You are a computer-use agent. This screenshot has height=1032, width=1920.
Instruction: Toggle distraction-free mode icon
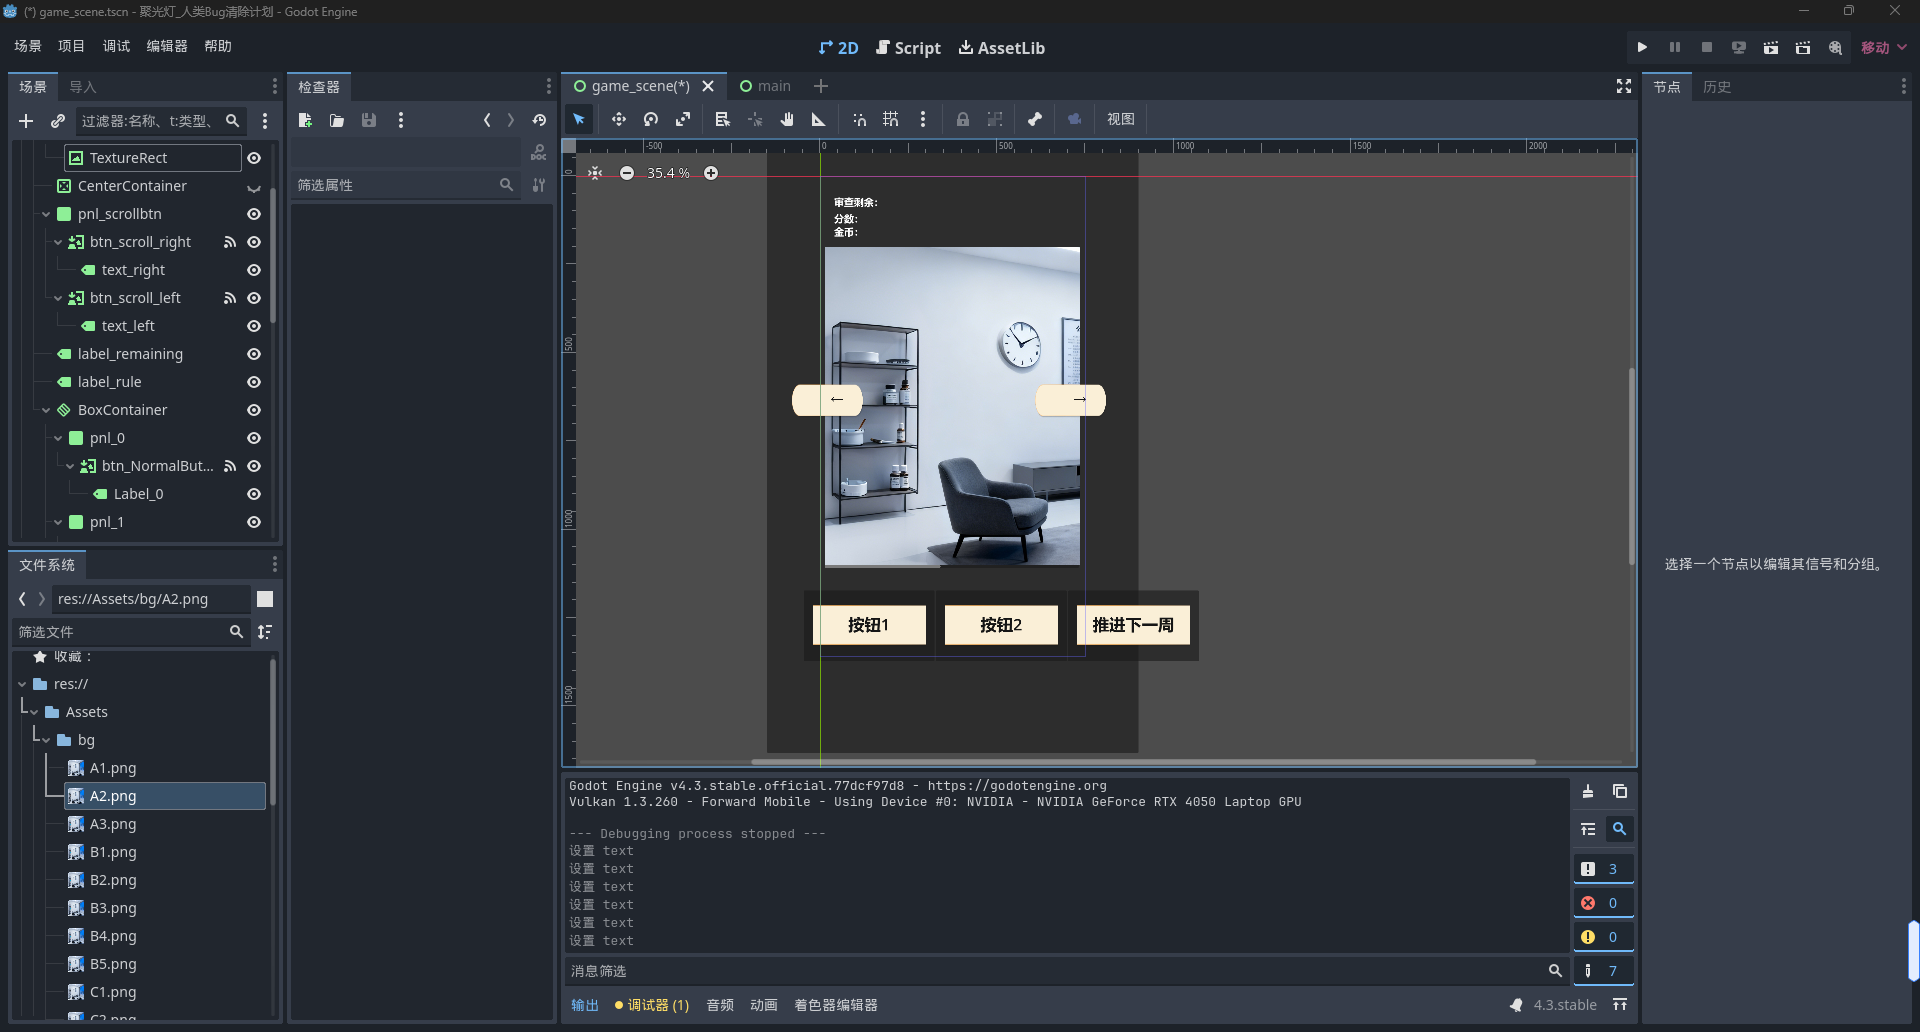point(1623,87)
